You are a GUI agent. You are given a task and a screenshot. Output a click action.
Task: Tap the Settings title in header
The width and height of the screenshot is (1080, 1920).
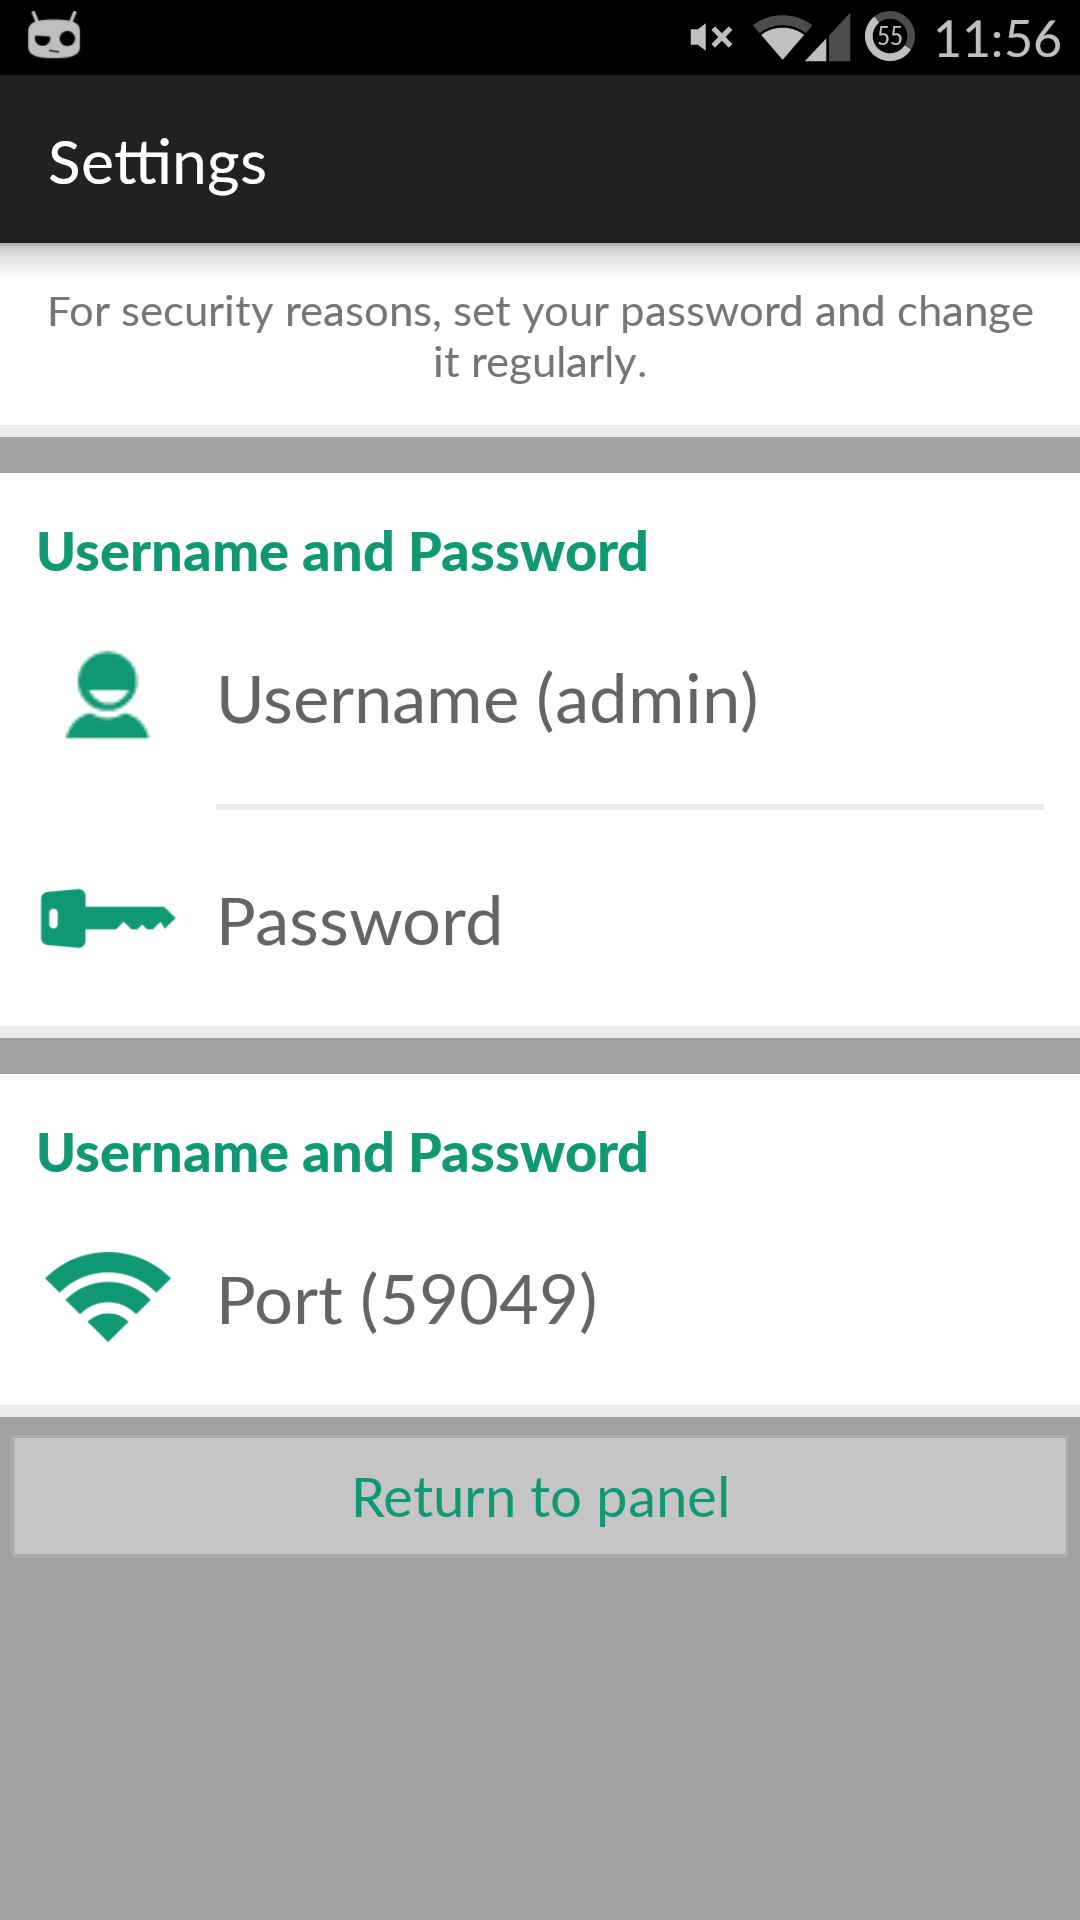point(158,163)
